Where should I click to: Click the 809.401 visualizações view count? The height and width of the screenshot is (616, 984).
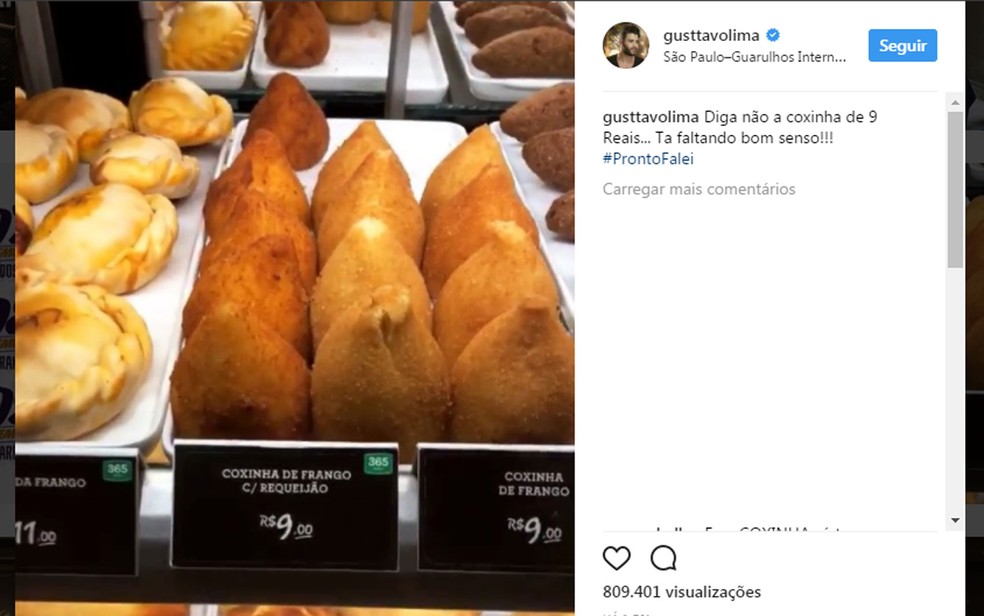pyautogui.click(x=682, y=592)
